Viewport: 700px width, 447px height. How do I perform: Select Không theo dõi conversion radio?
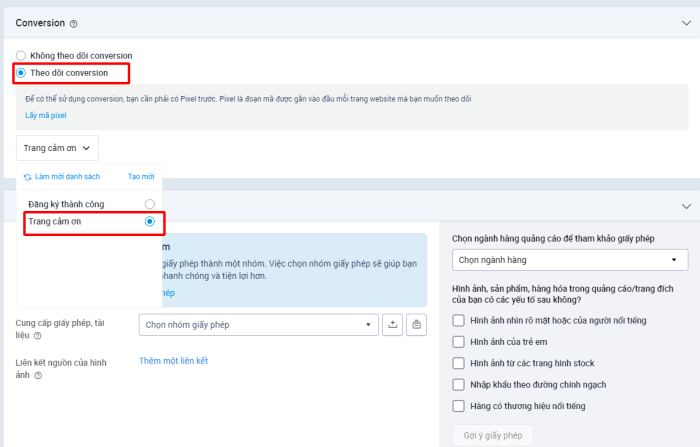click(21, 55)
